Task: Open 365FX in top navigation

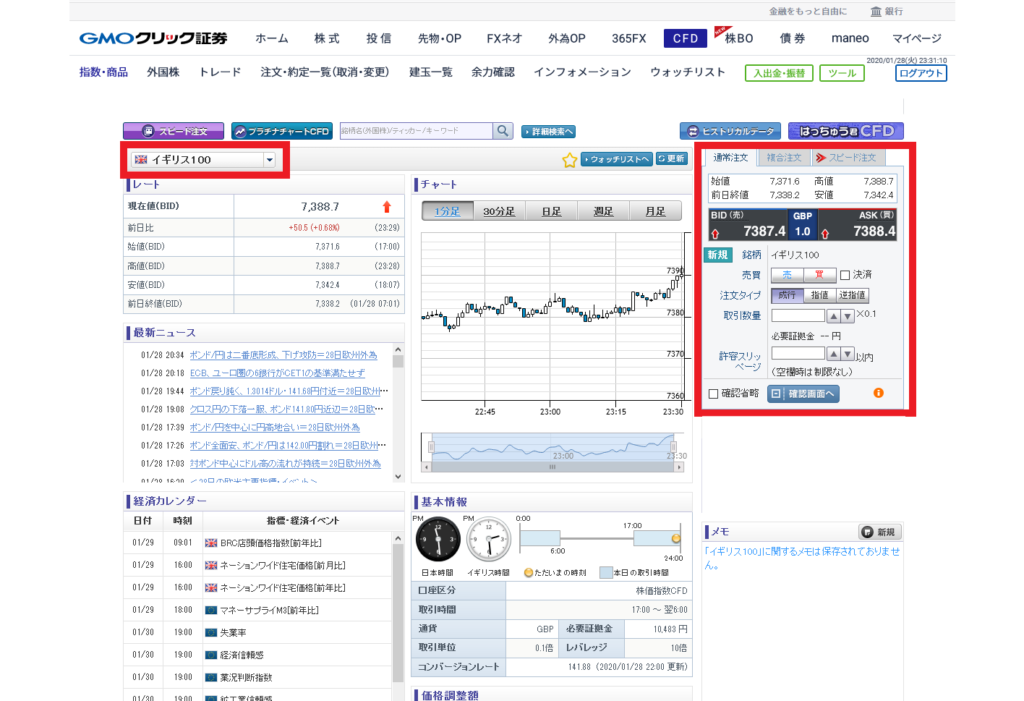Action: tap(629, 39)
